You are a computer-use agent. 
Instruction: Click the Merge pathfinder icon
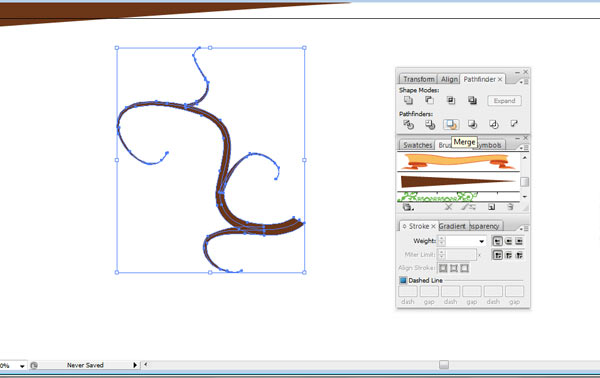(x=451, y=124)
